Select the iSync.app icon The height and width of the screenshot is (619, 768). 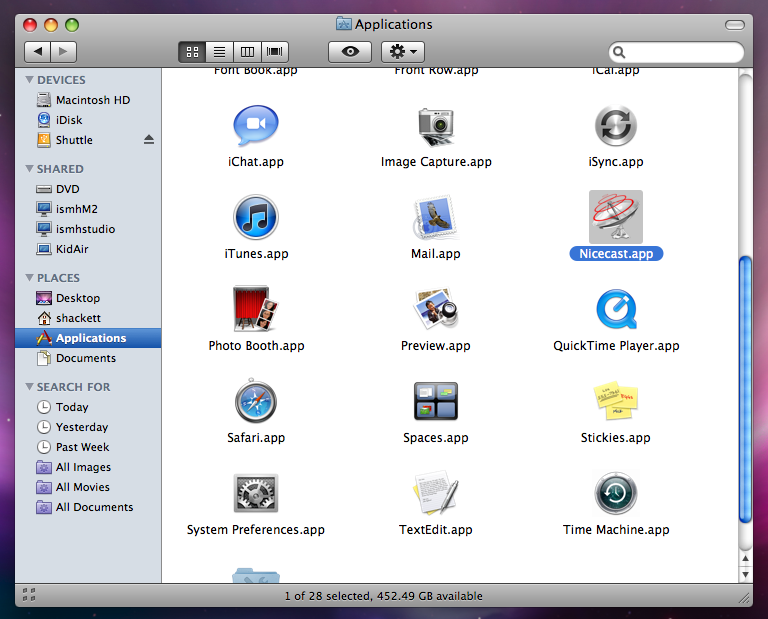[x=616, y=126]
